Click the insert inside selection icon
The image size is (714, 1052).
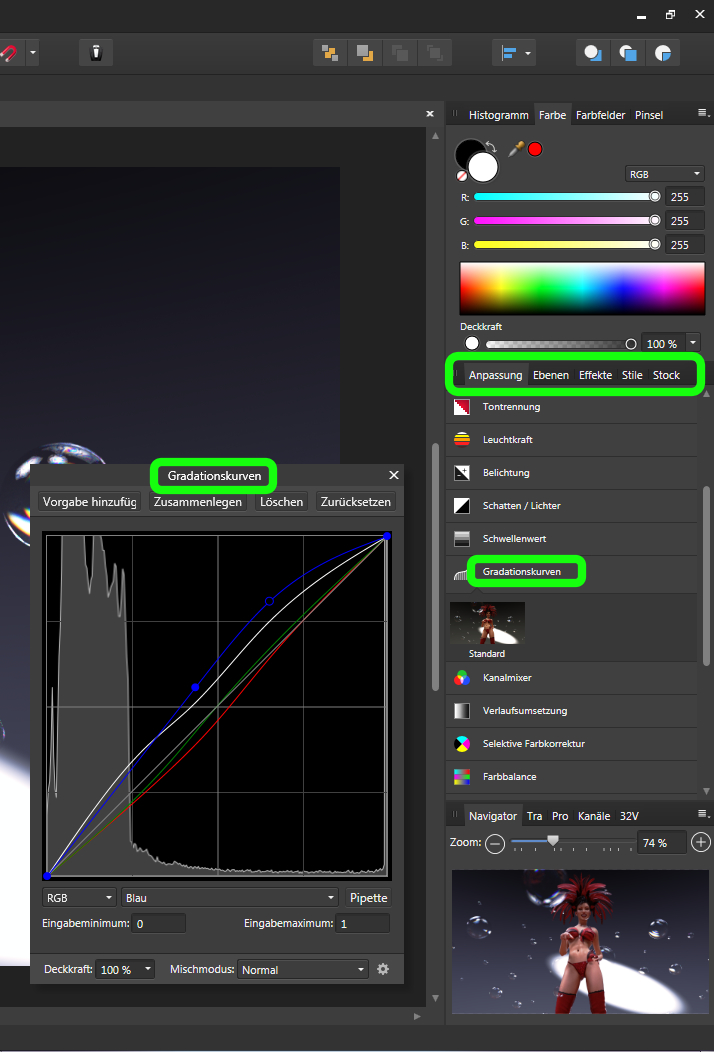(663, 52)
